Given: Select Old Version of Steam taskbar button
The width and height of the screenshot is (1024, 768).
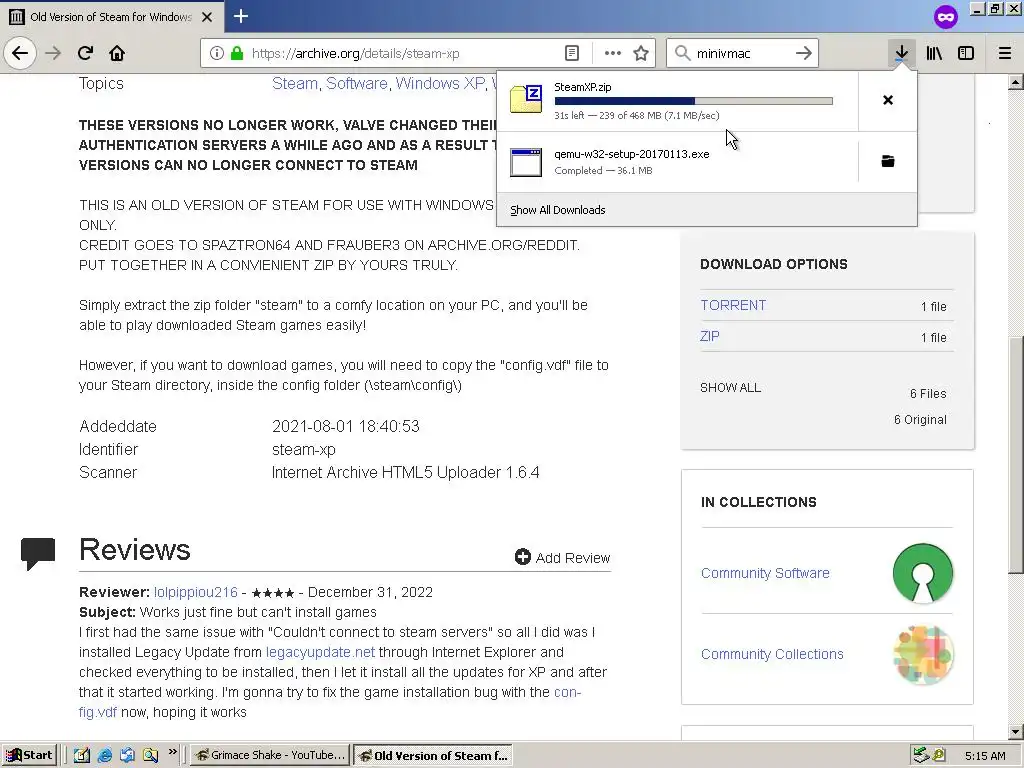Looking at the screenshot, I should coord(432,756).
